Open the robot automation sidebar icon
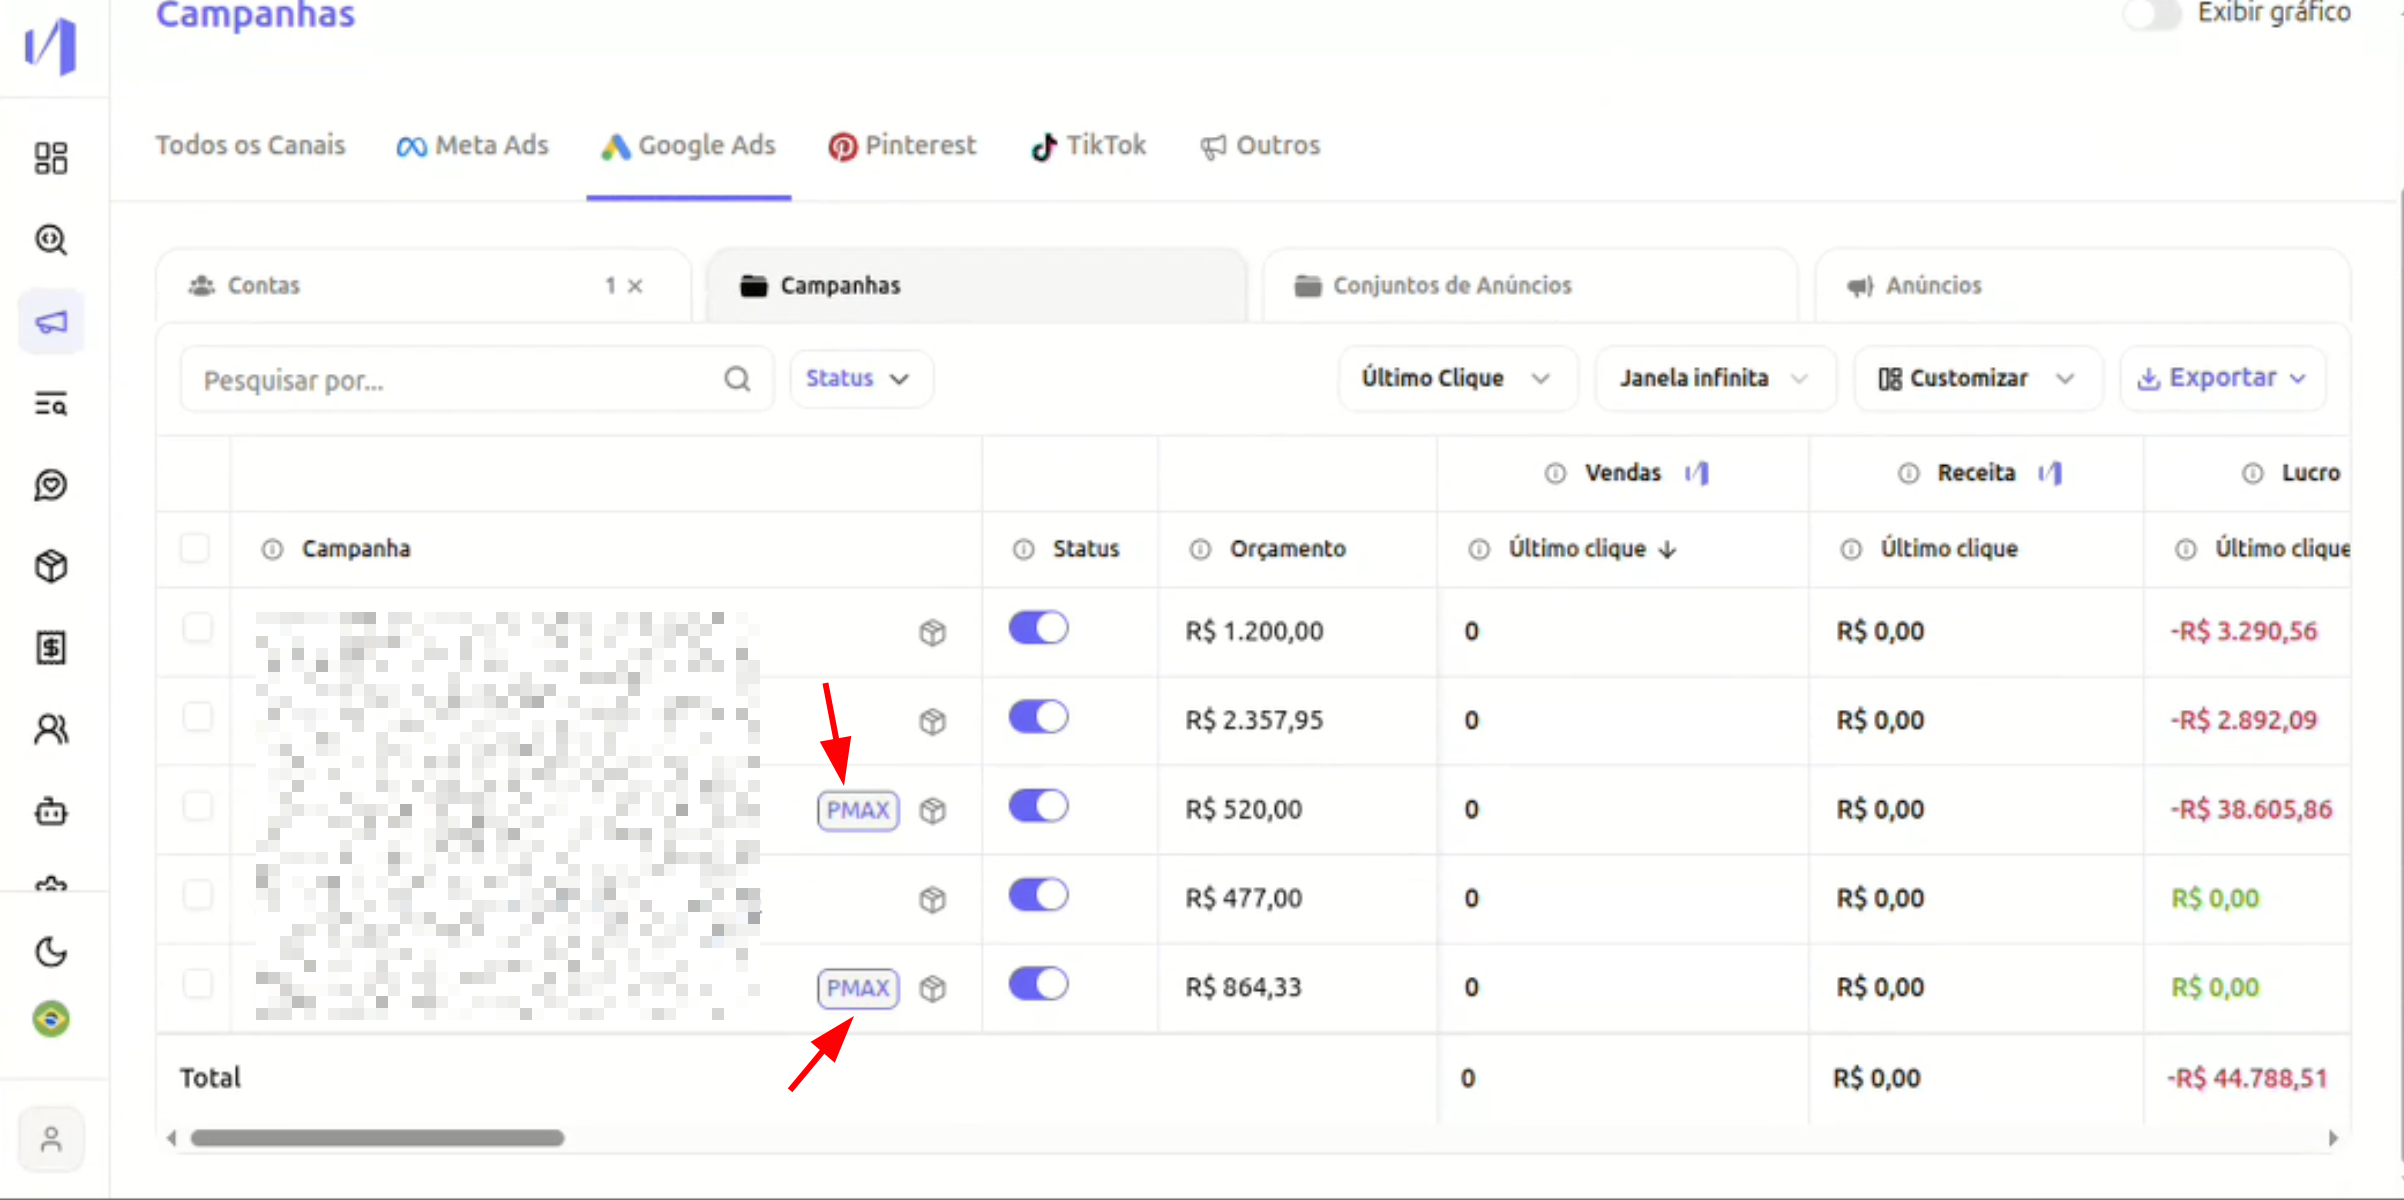Screen dimensions: 2404x1200 point(51,811)
